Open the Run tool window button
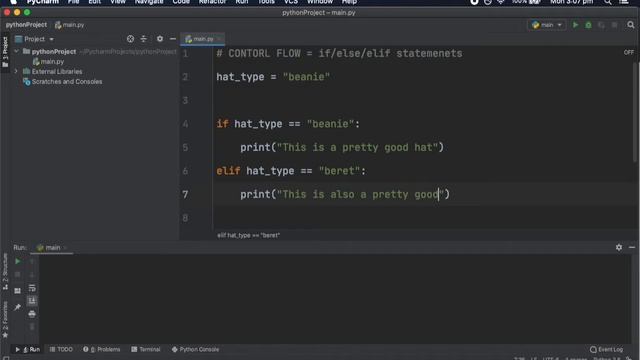This screenshot has height=360, width=640. tap(28, 349)
